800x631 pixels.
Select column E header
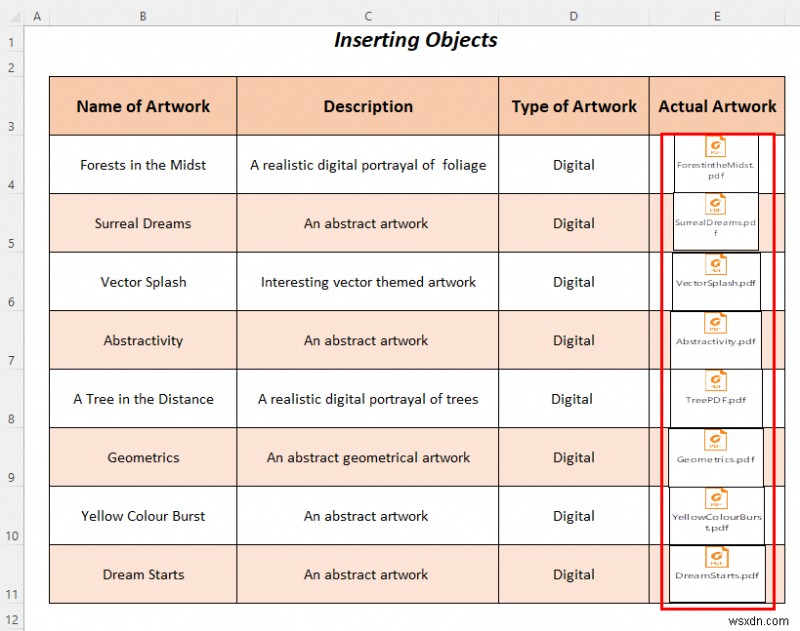click(x=717, y=16)
